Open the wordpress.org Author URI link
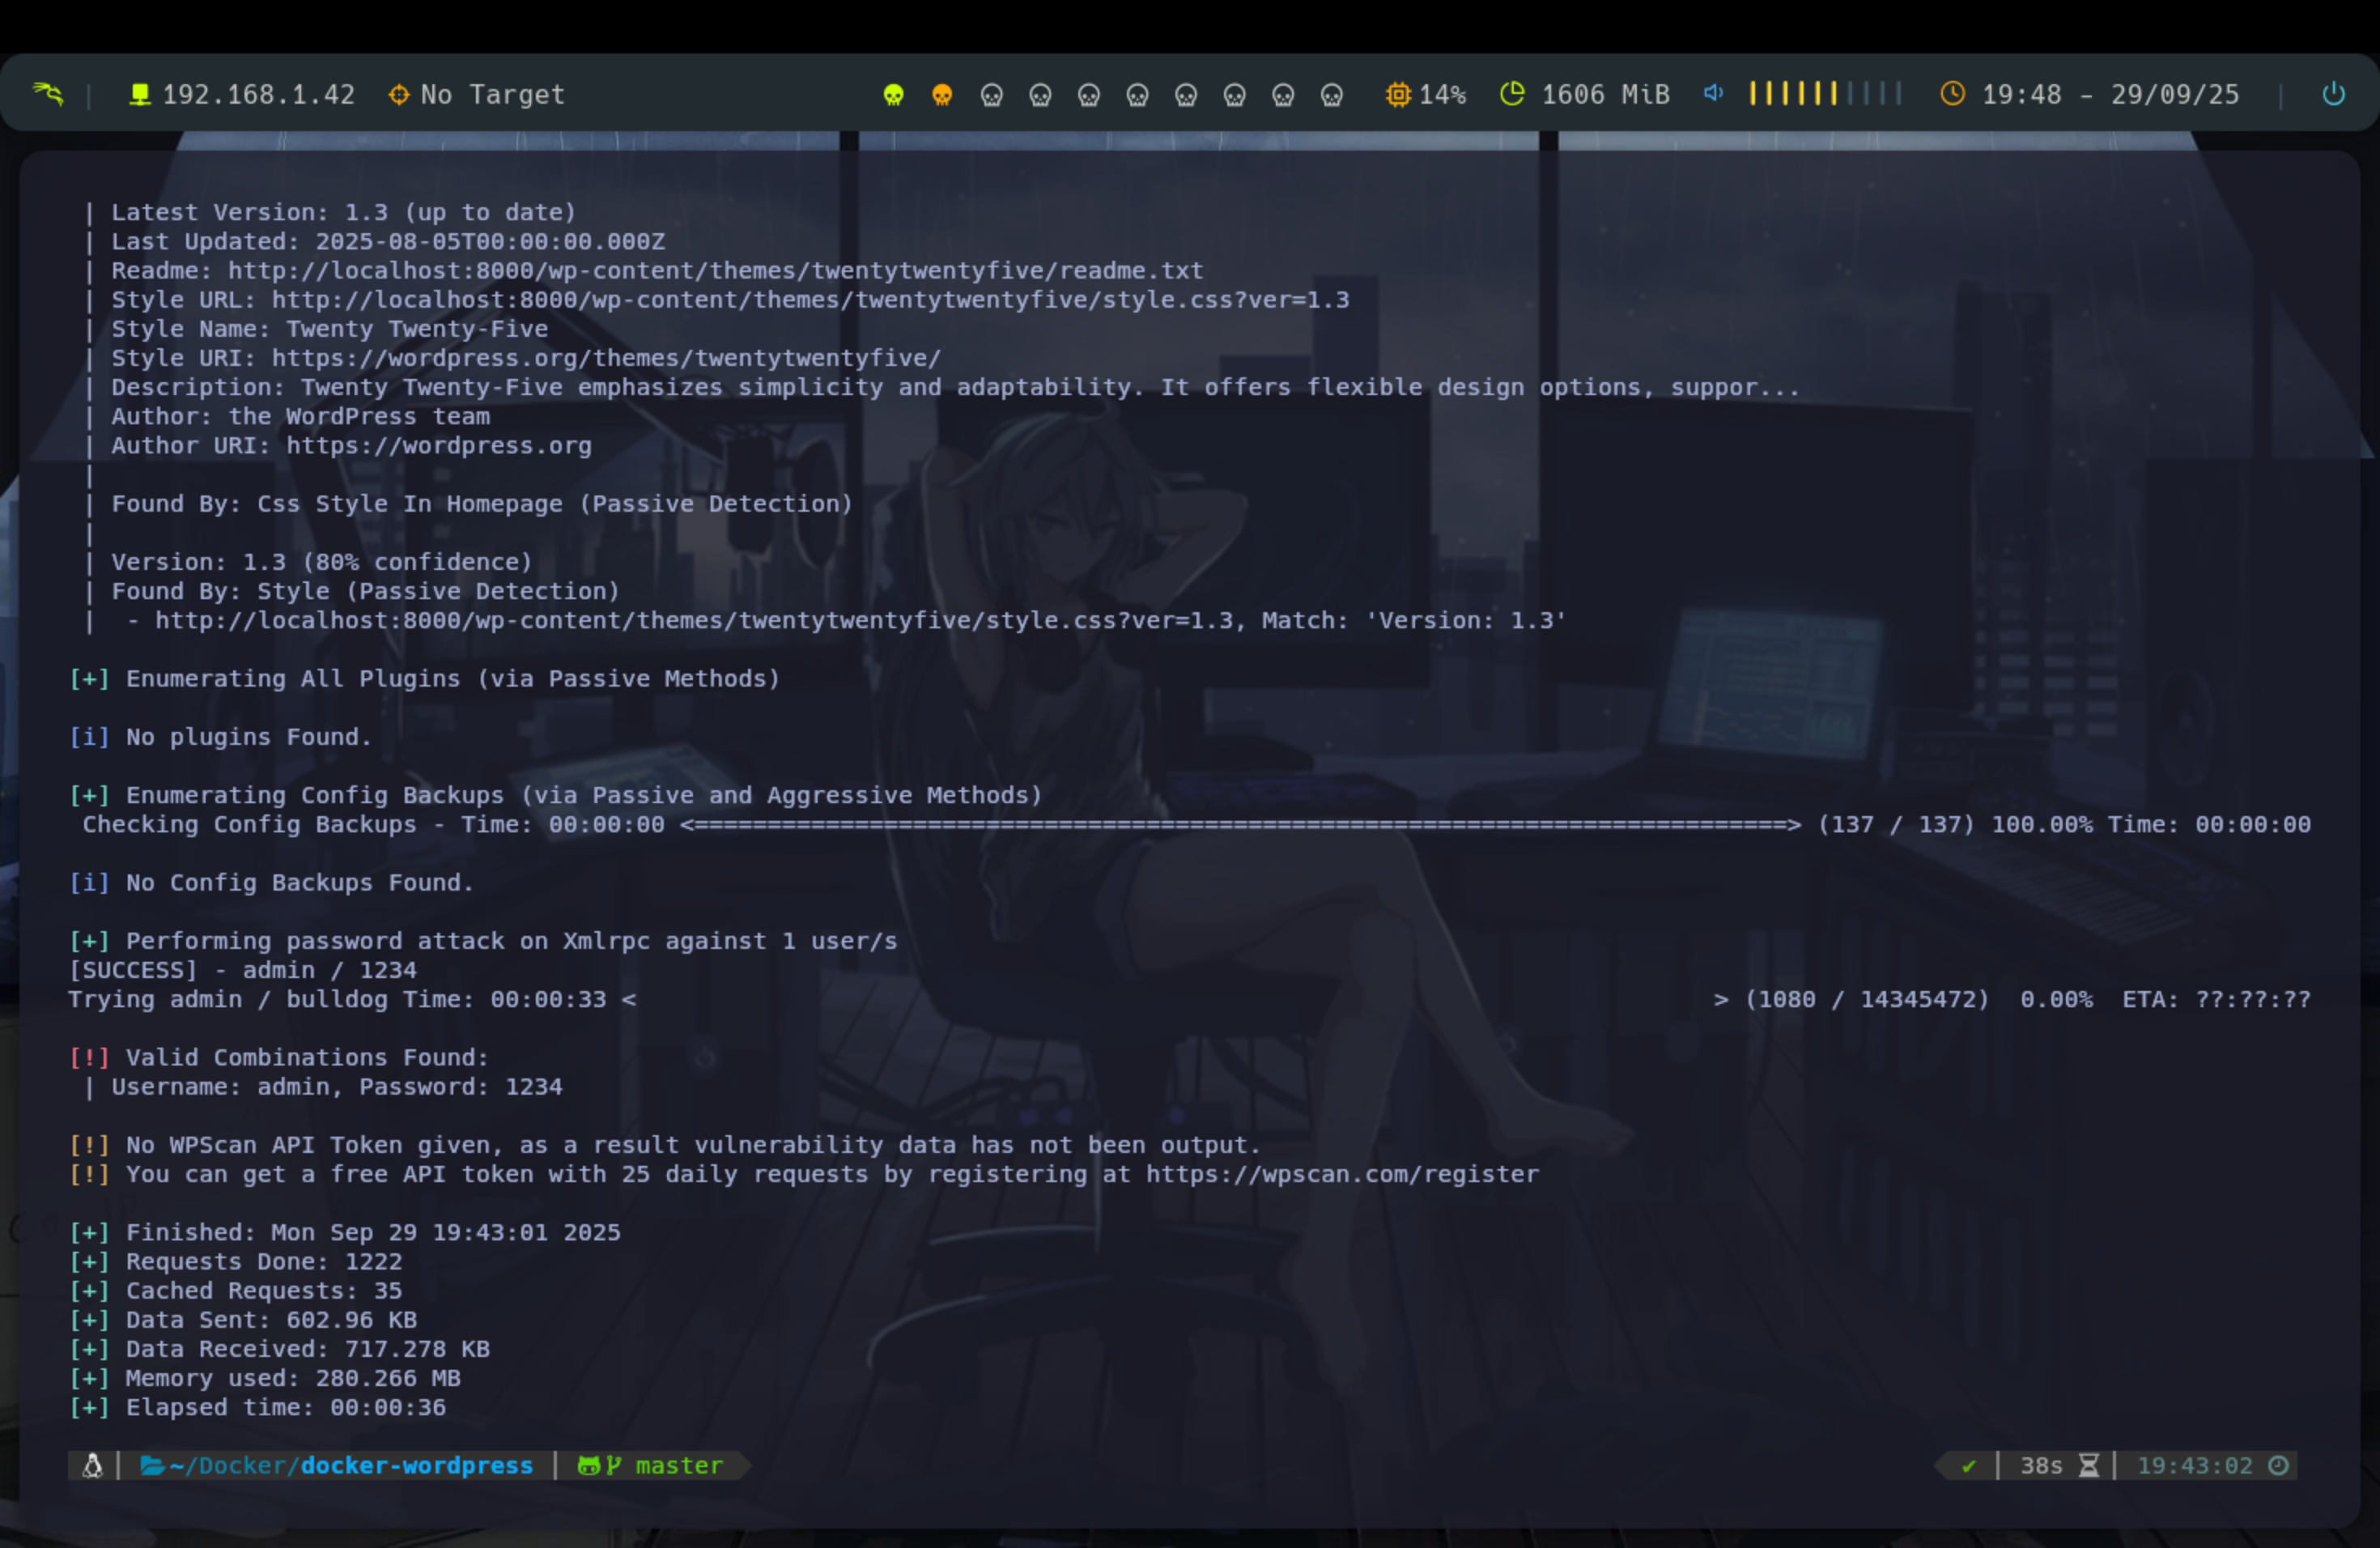 pos(439,446)
